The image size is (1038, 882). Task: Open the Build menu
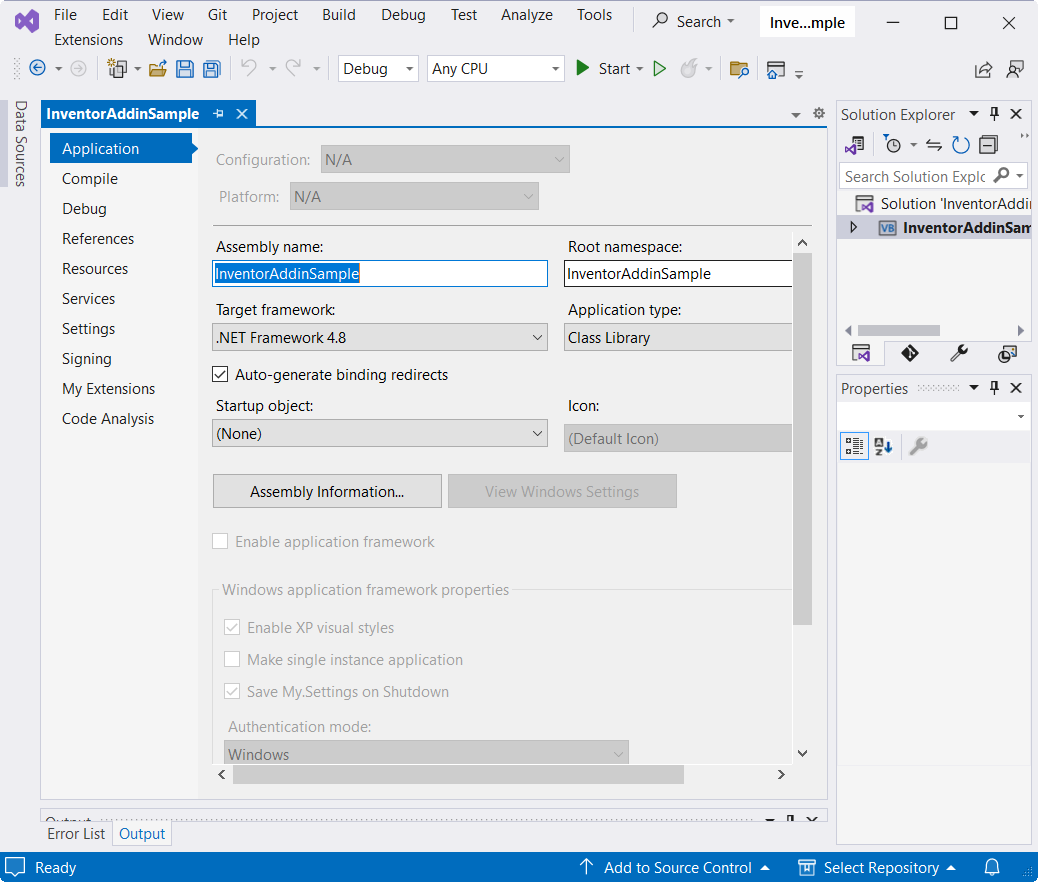point(339,15)
